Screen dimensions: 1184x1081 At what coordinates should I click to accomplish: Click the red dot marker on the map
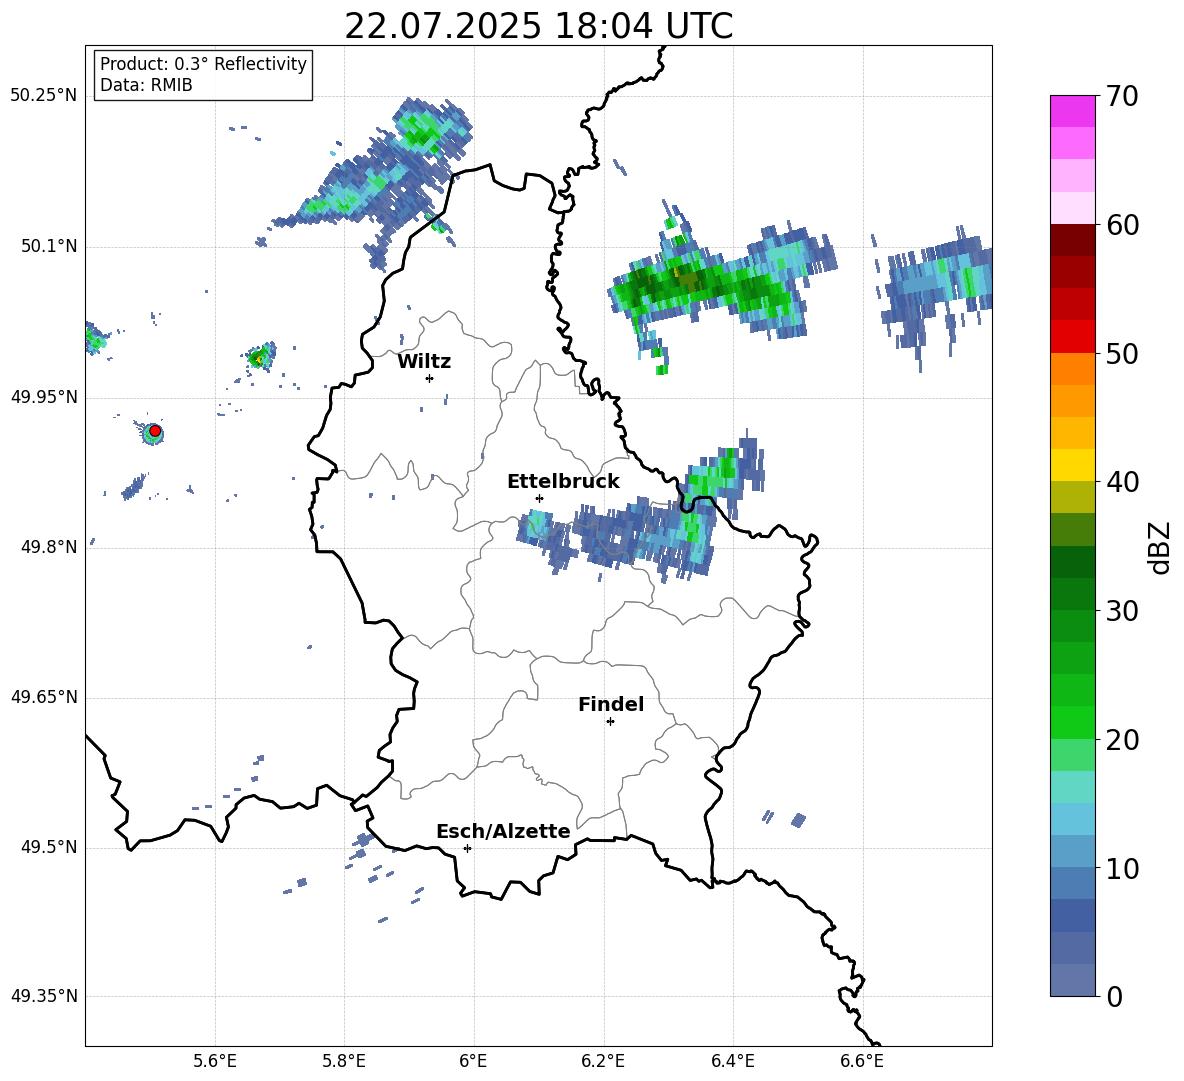coord(155,431)
